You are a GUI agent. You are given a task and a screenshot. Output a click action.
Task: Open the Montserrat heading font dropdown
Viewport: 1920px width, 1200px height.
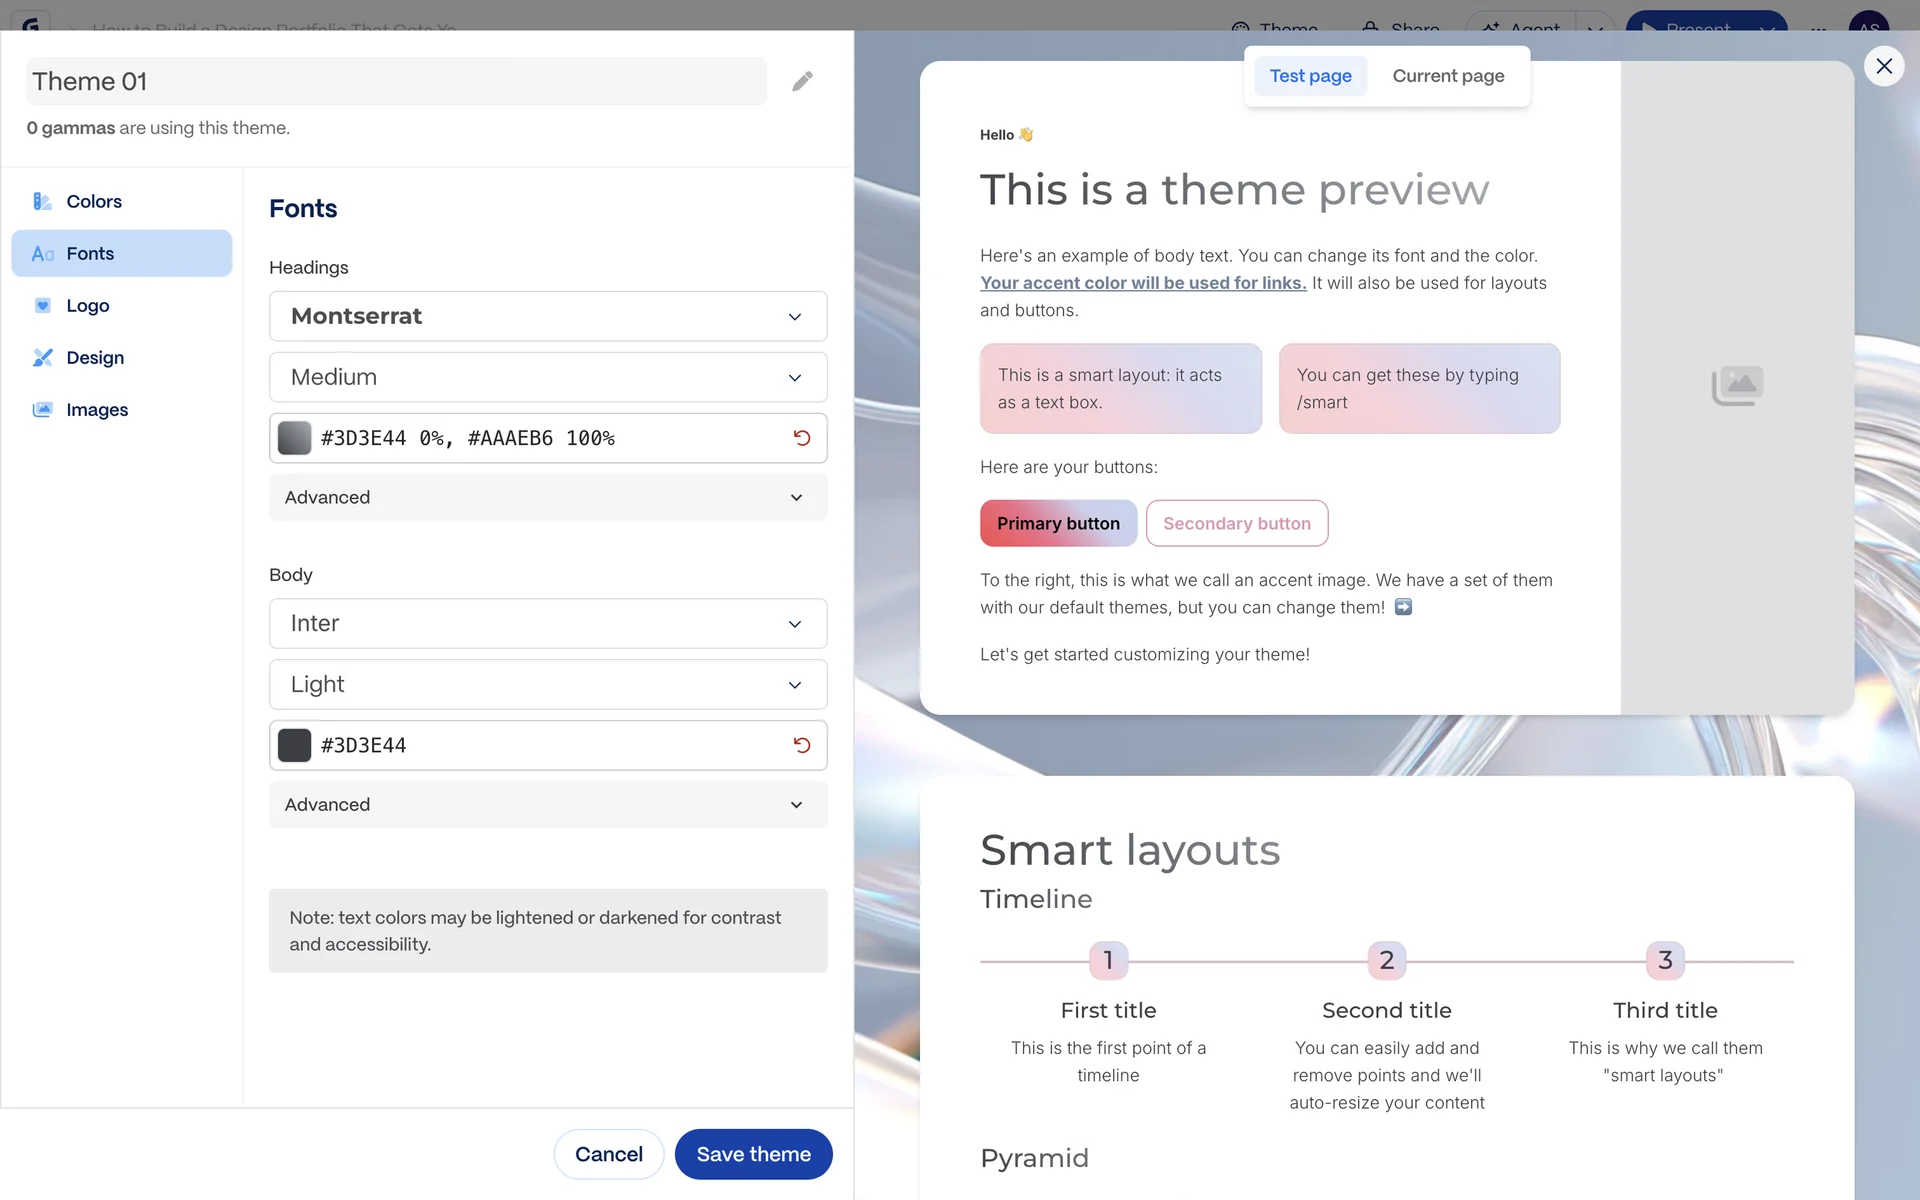[x=547, y=316]
